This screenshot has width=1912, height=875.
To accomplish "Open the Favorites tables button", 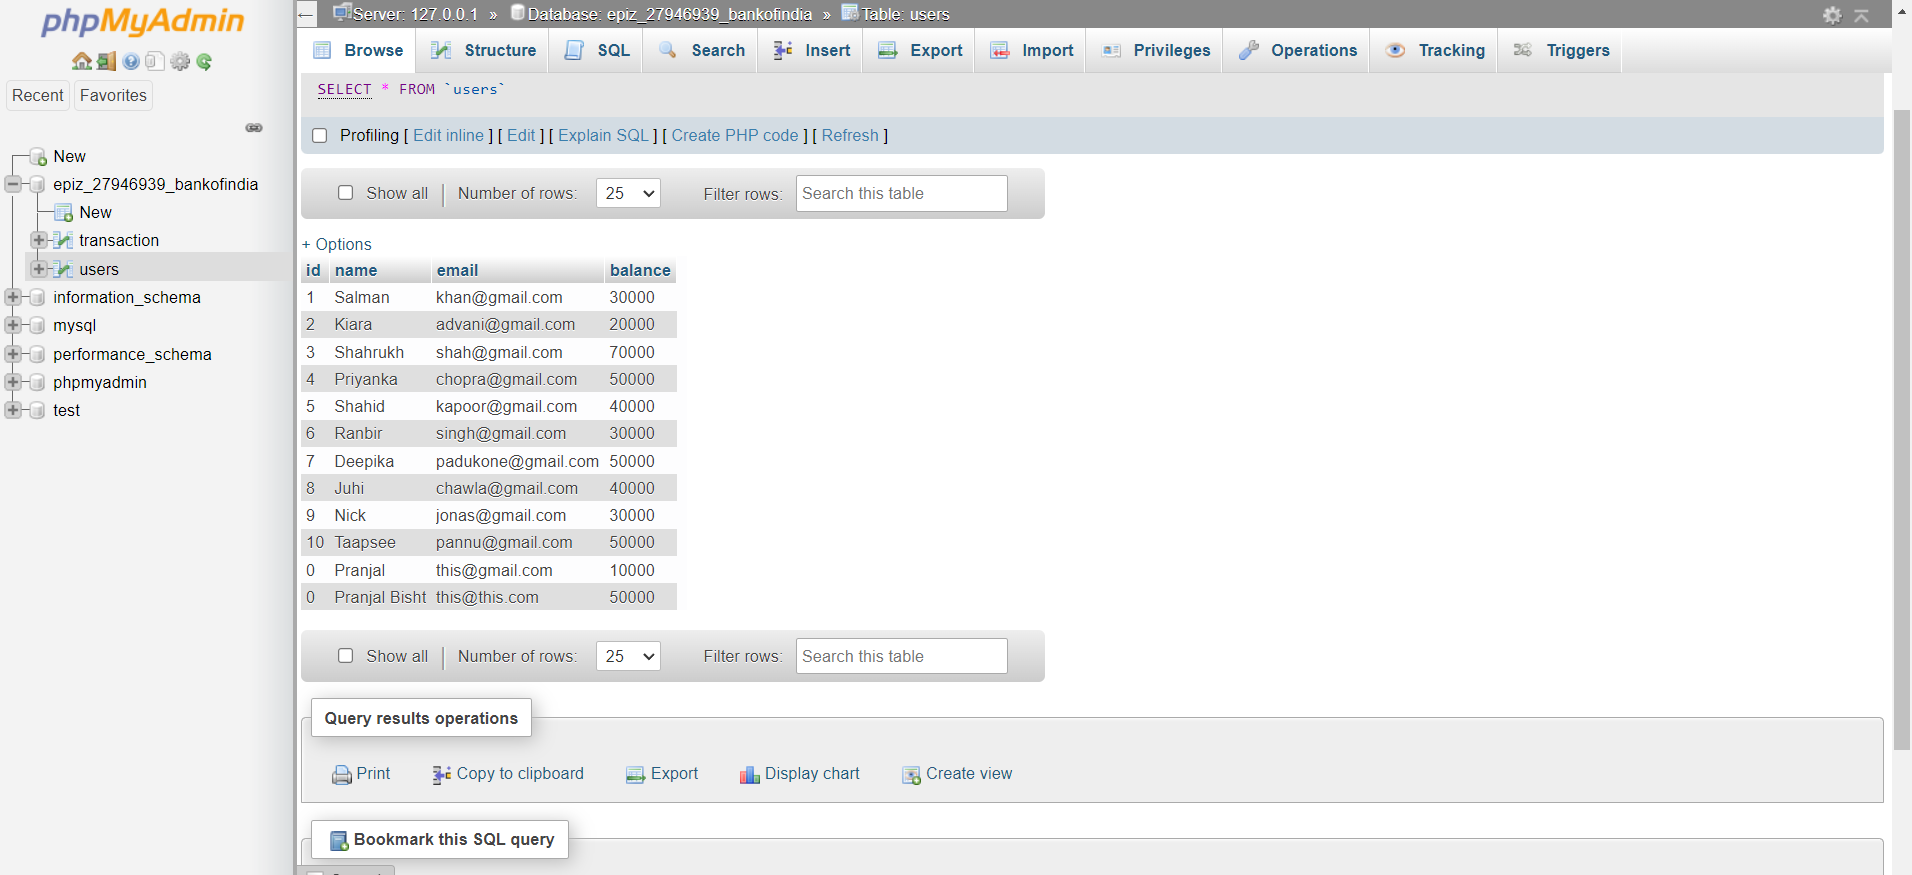I will (x=113, y=95).
